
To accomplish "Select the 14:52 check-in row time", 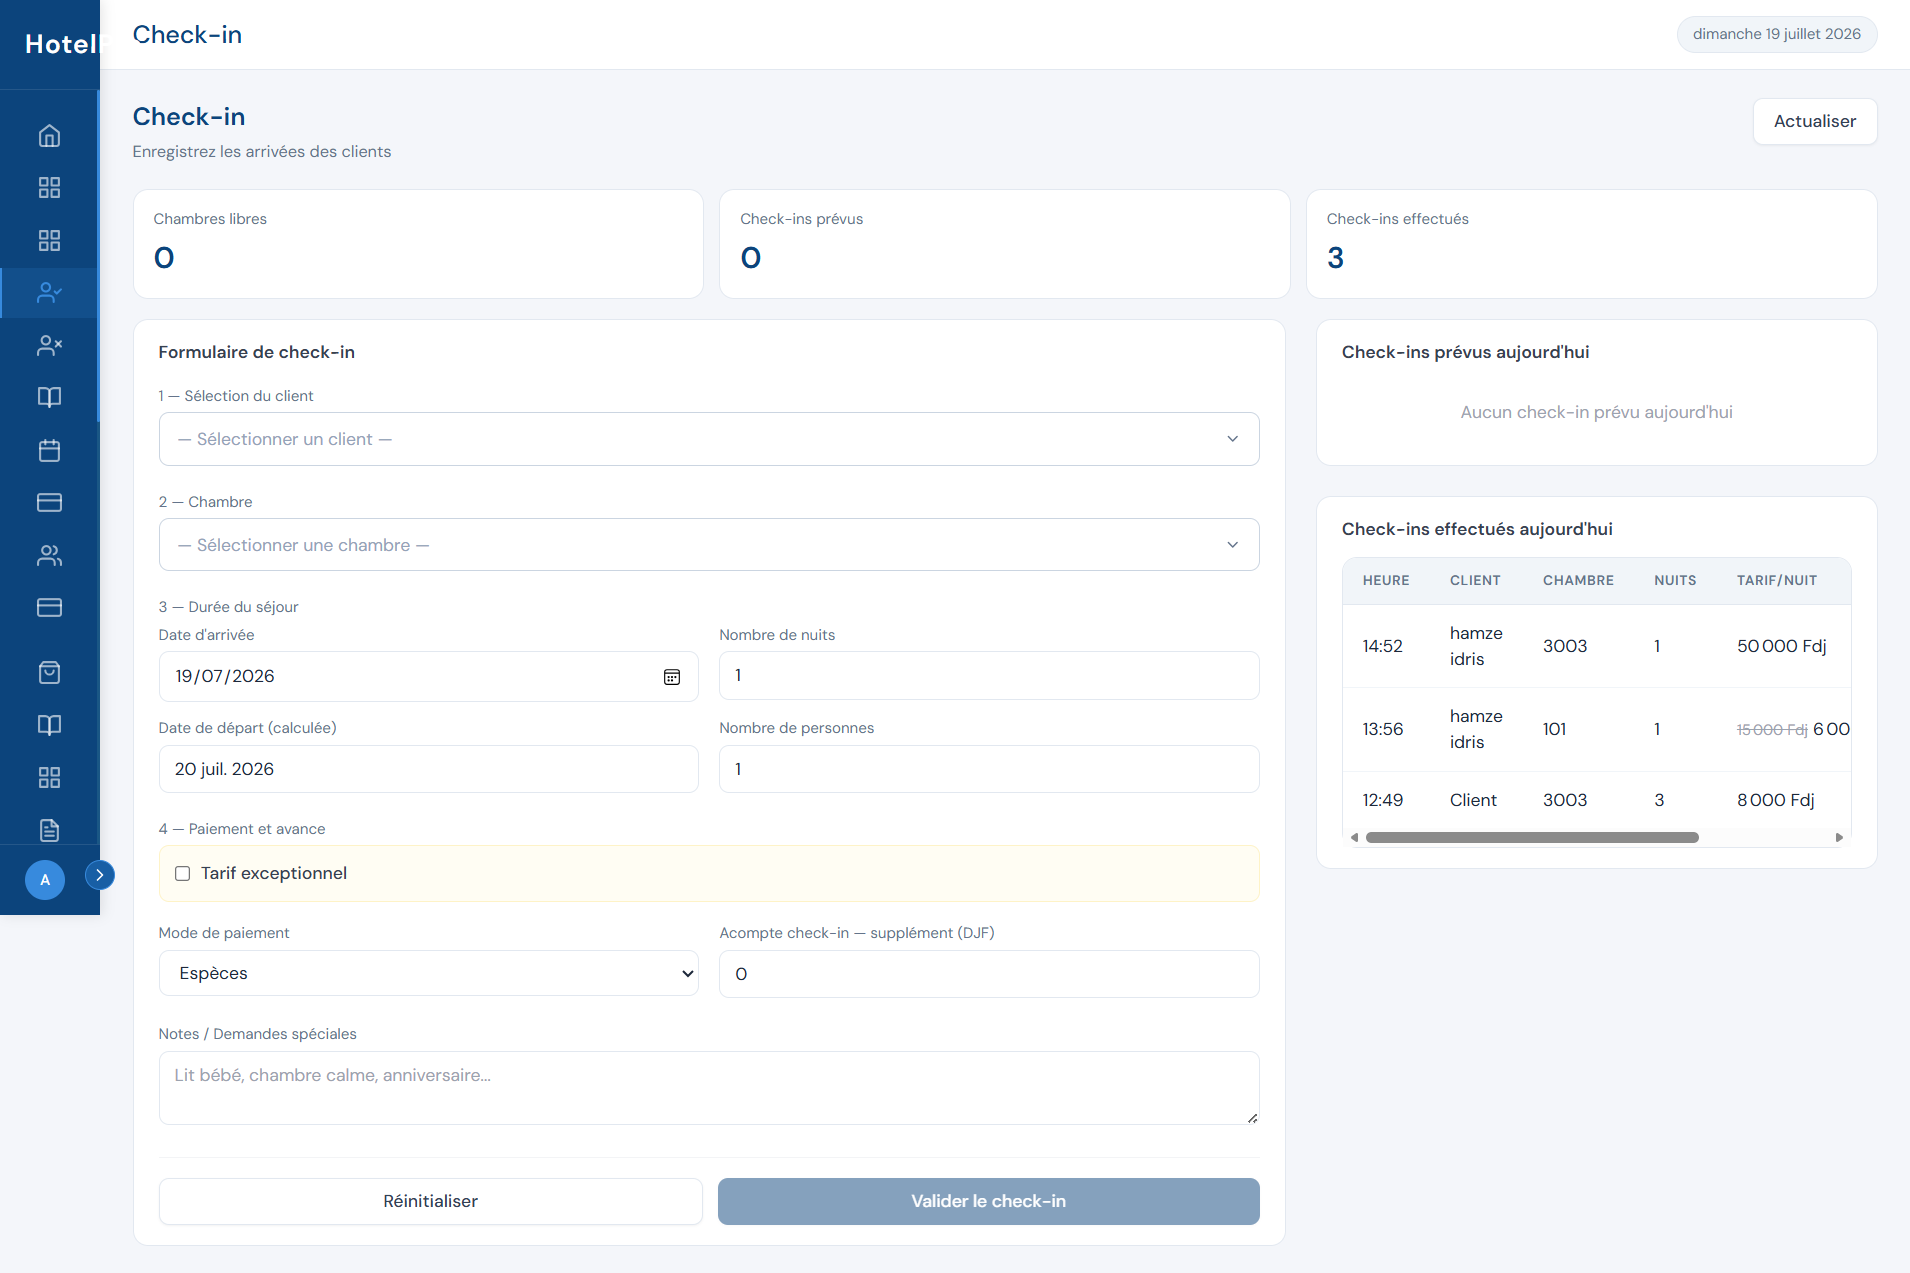I will [x=1382, y=647].
